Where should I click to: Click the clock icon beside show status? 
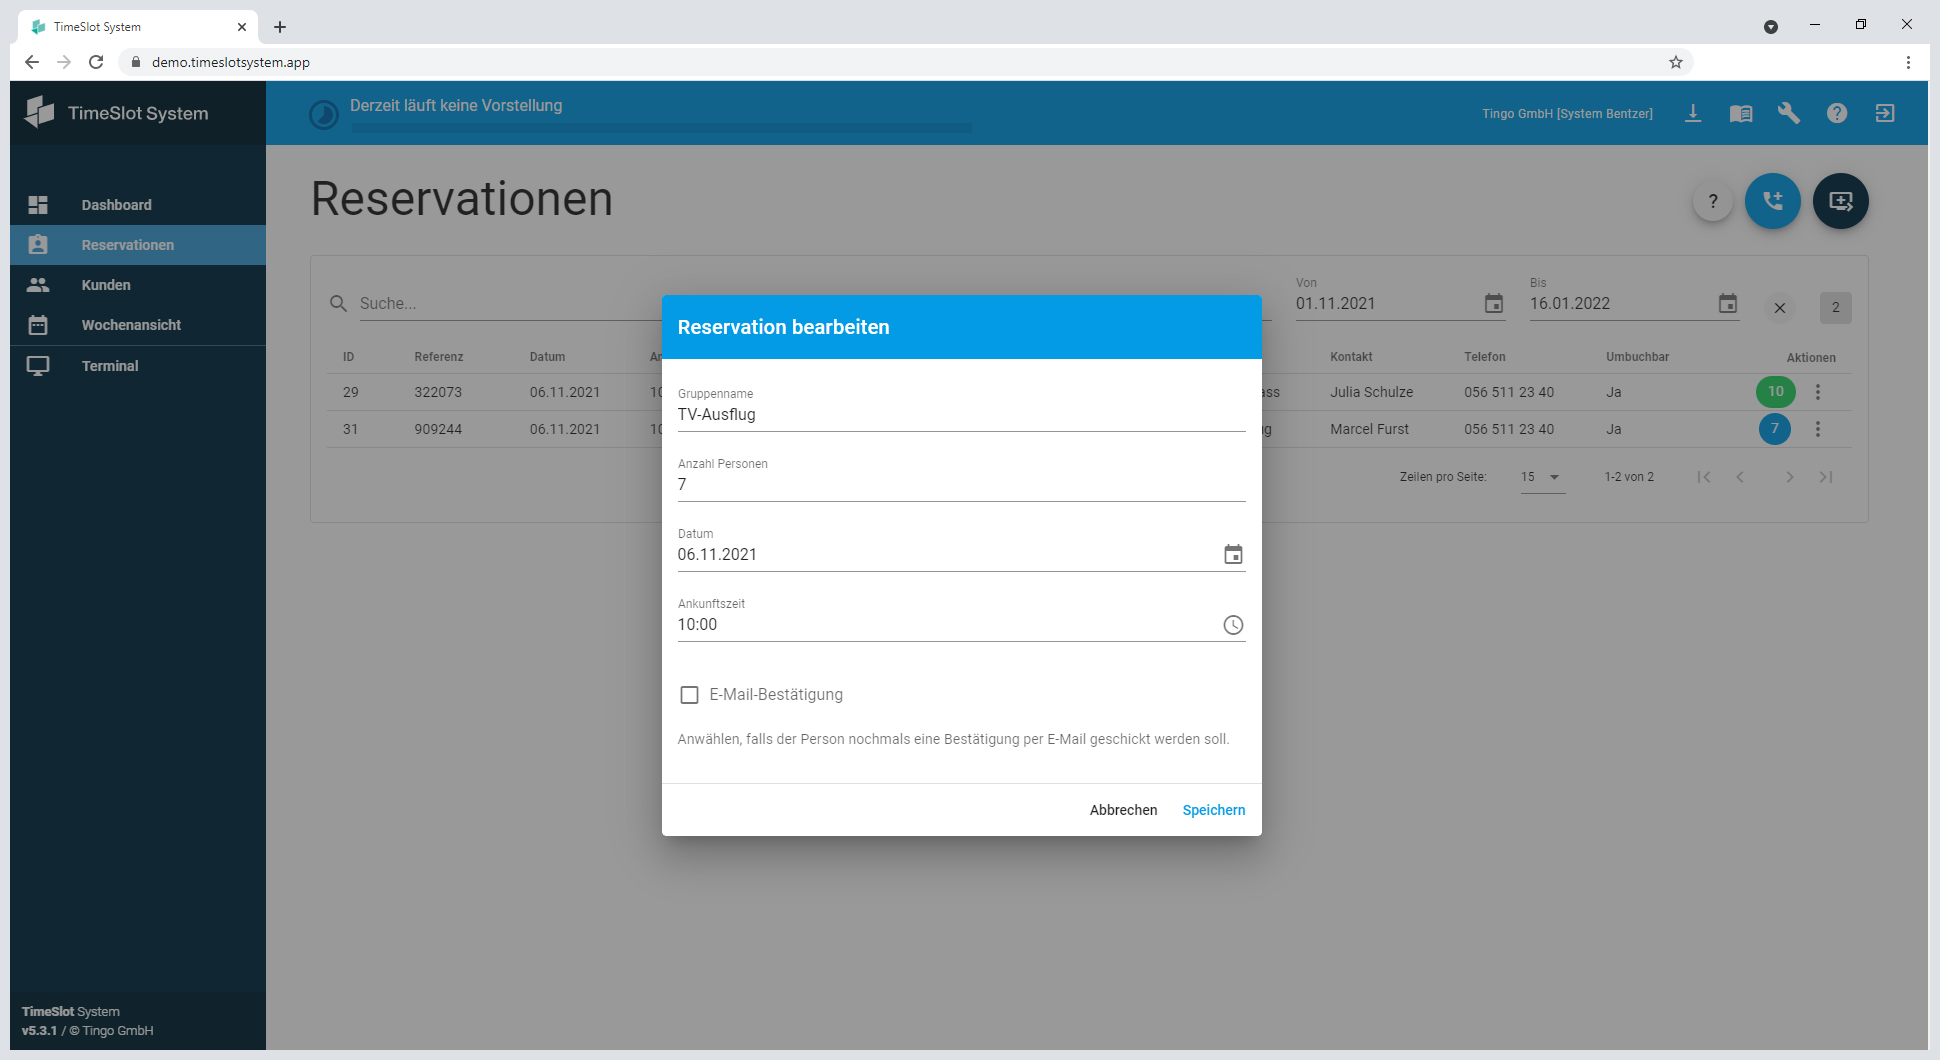324,115
